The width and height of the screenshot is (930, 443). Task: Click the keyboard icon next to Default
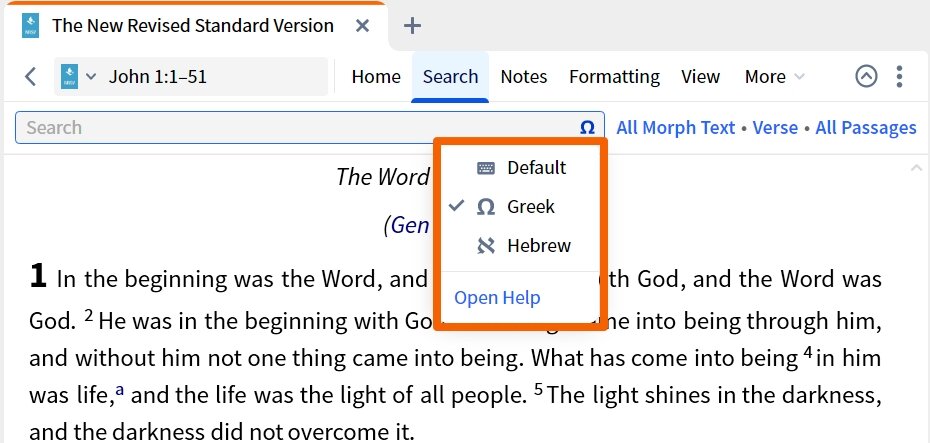pyautogui.click(x=486, y=168)
